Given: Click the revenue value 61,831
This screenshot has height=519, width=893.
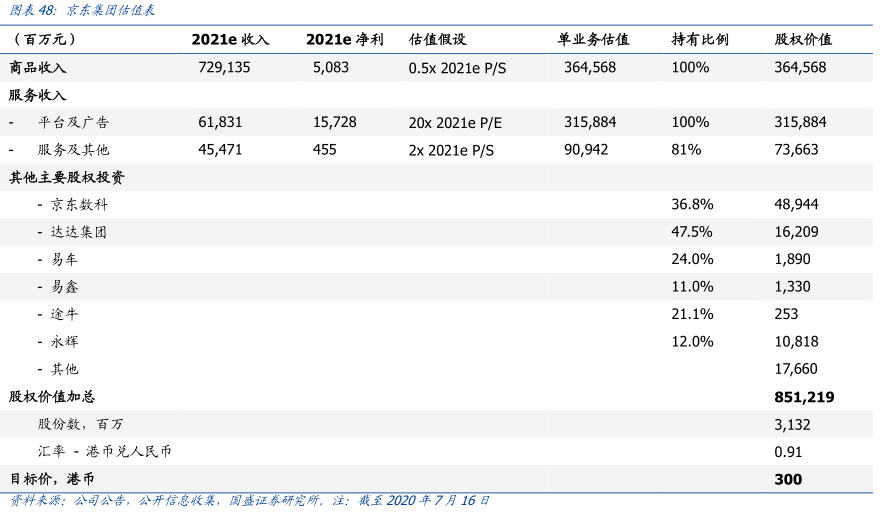Looking at the screenshot, I should click(x=220, y=122).
